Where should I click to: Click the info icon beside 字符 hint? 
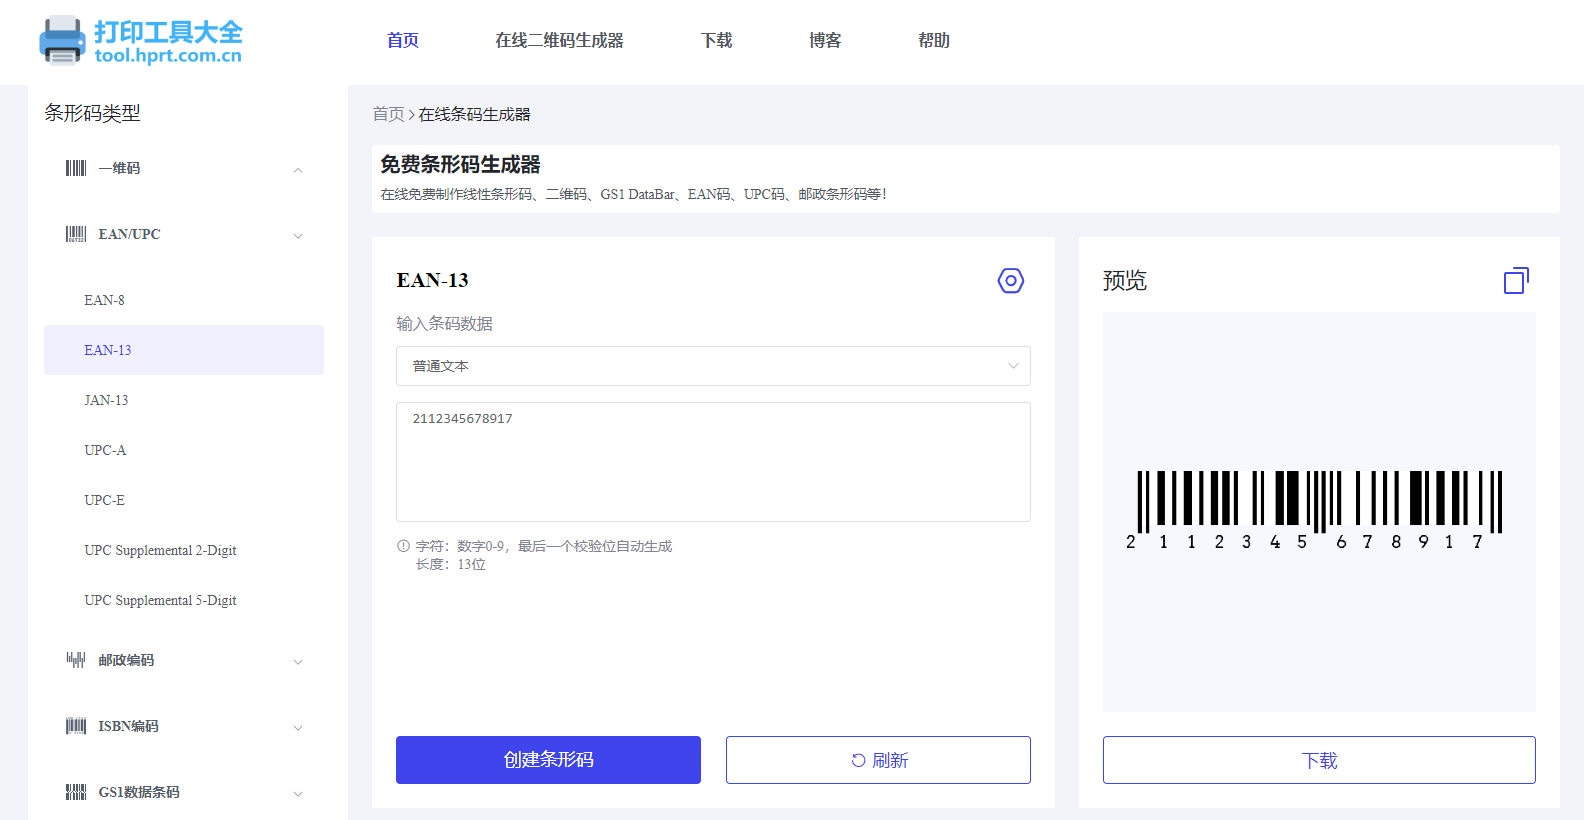point(404,546)
